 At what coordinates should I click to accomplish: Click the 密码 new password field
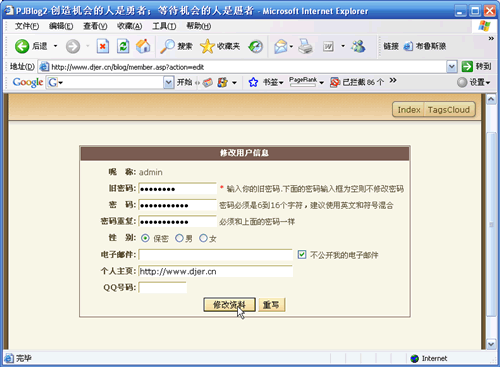178,205
